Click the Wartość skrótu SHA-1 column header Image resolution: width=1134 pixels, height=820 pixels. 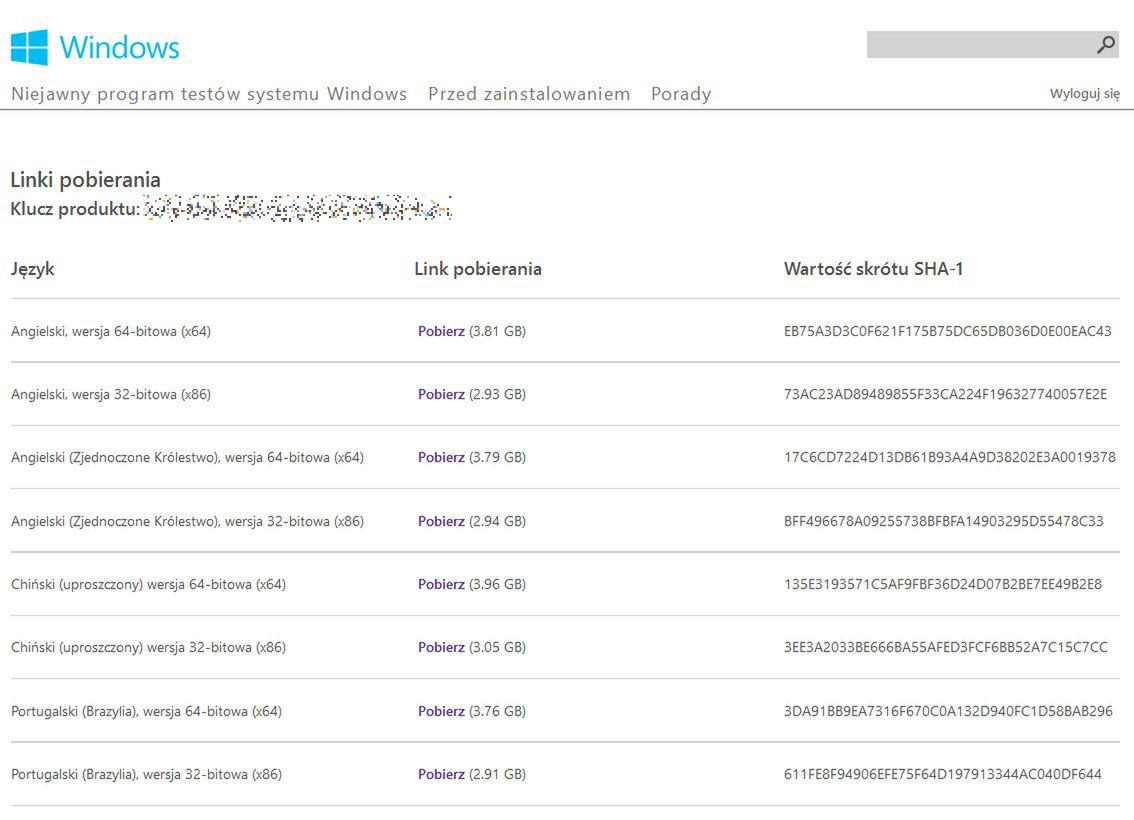coord(874,269)
